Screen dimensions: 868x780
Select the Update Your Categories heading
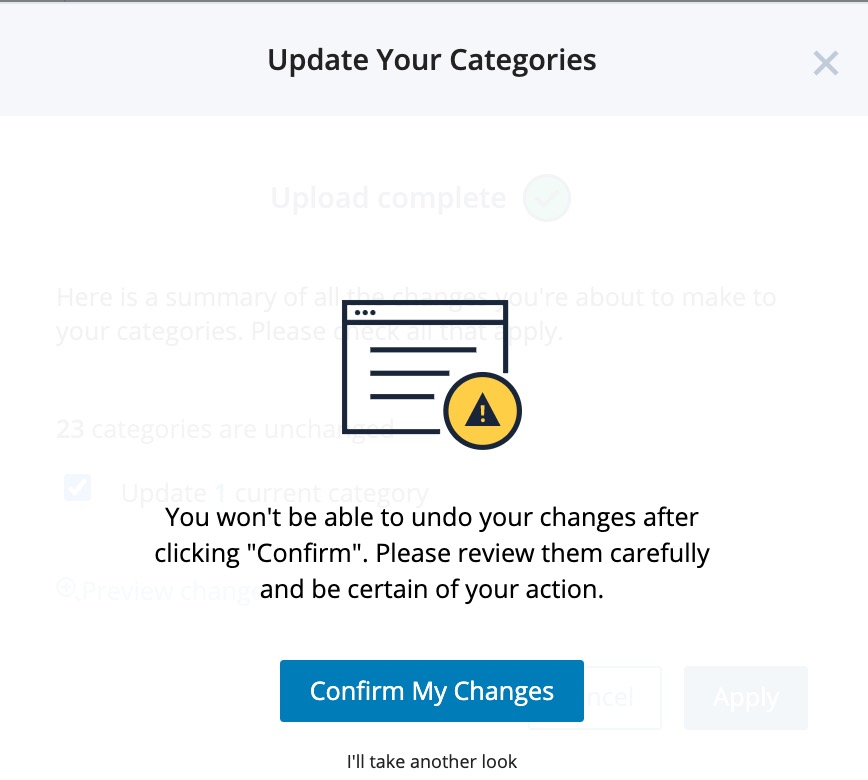pos(432,60)
